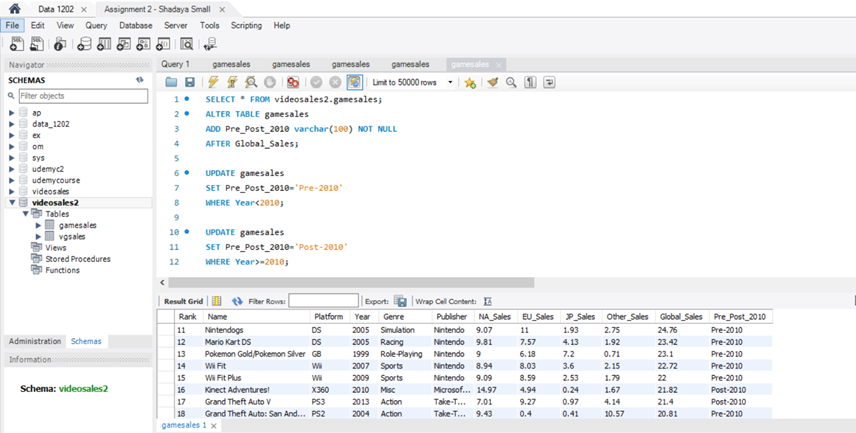Screen dimensions: 856x433
Task: Expand the videosales schema
Action: click(12, 192)
